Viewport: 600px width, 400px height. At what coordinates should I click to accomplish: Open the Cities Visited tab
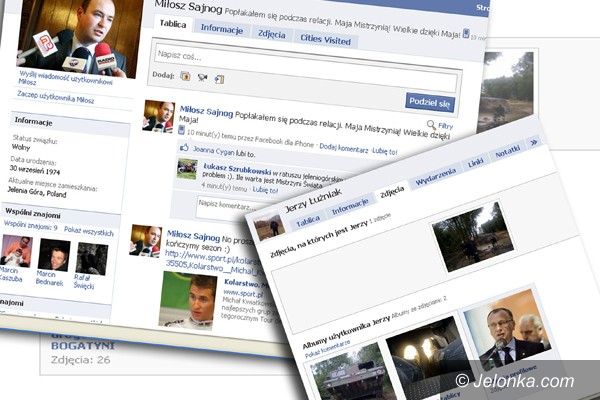(x=325, y=39)
